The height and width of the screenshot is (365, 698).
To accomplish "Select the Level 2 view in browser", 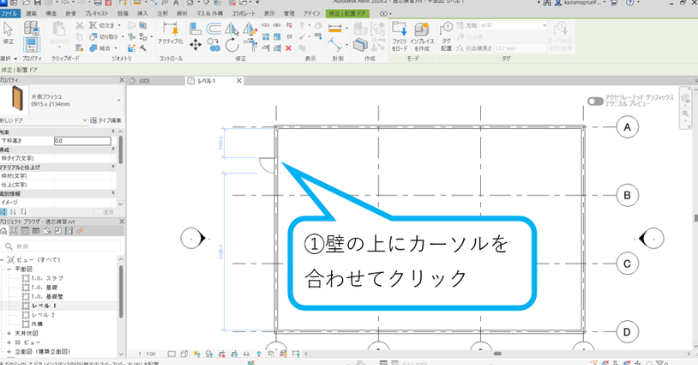I will coord(43,315).
